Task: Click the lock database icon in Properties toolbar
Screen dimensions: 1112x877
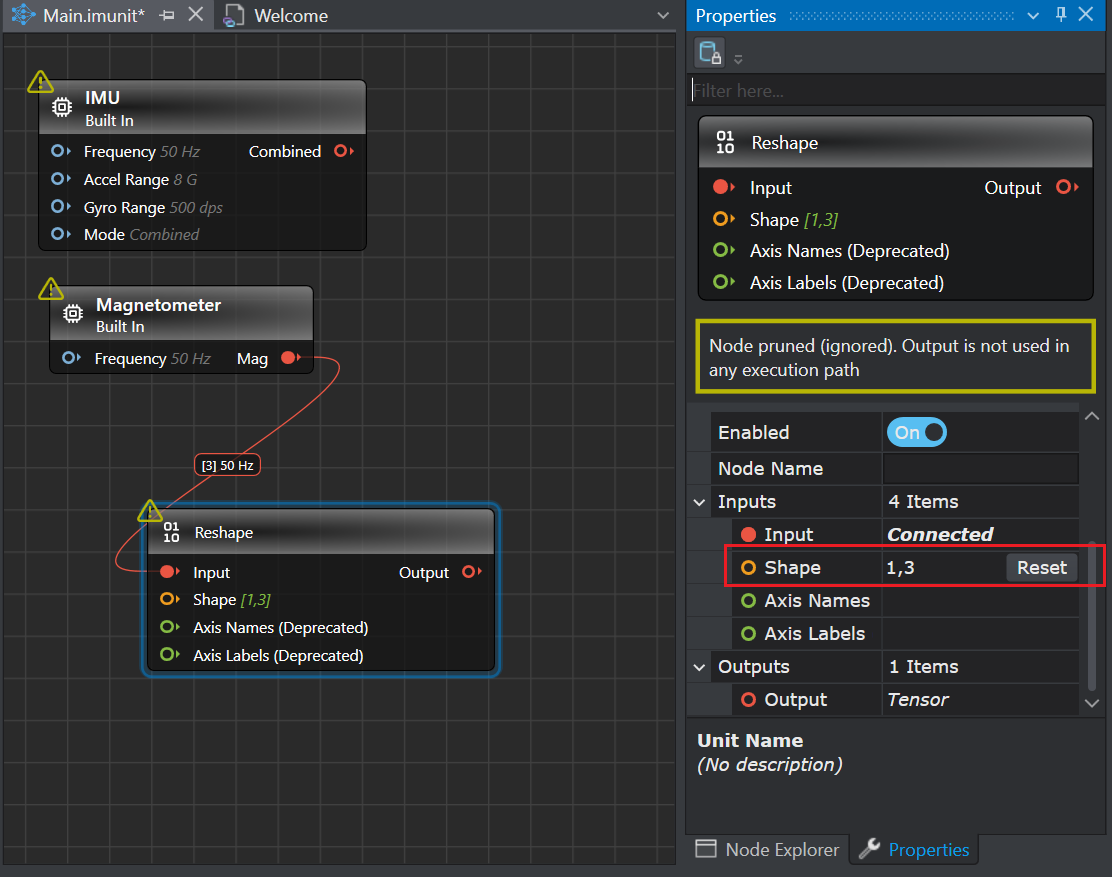Action: [x=710, y=53]
